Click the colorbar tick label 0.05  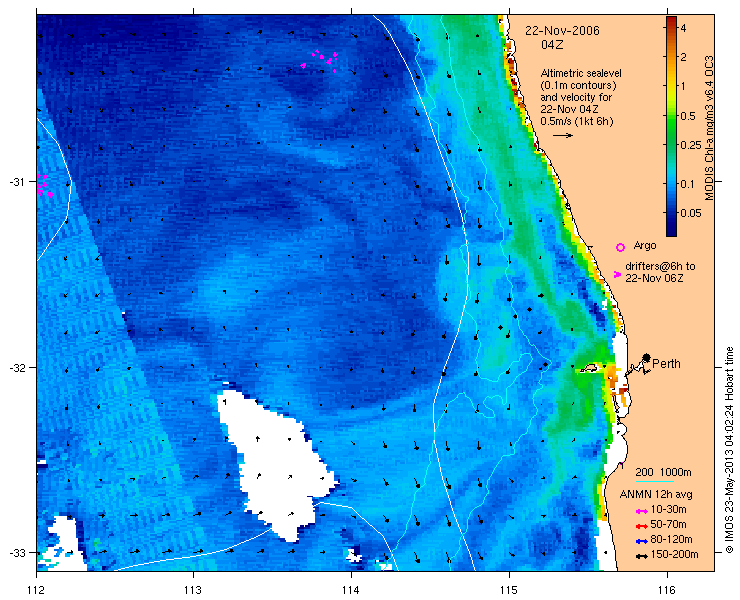690,213
